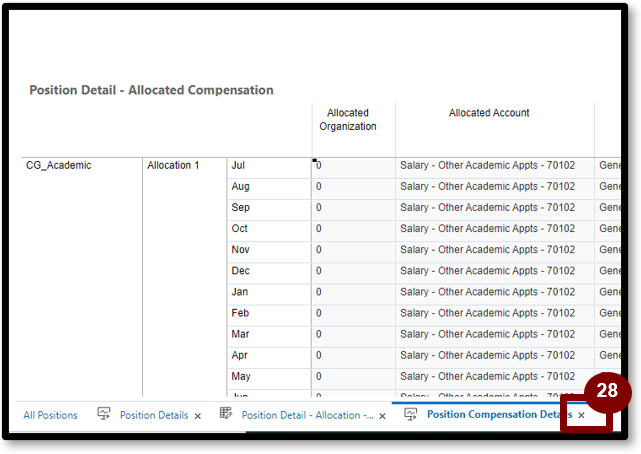This screenshot has height=454, width=641.
Task: Click Allocated Organization cell for Sep
Action: [x=354, y=208]
